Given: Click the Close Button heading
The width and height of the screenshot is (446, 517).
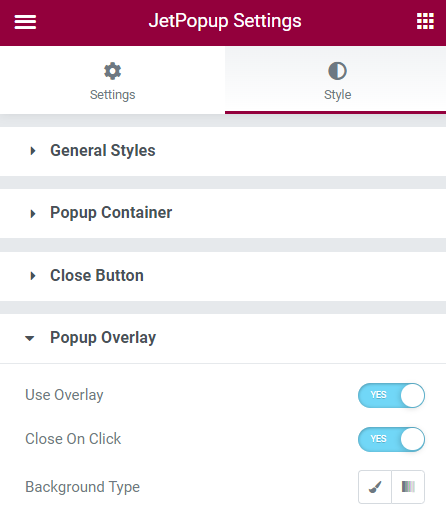Looking at the screenshot, I should 97,275.
